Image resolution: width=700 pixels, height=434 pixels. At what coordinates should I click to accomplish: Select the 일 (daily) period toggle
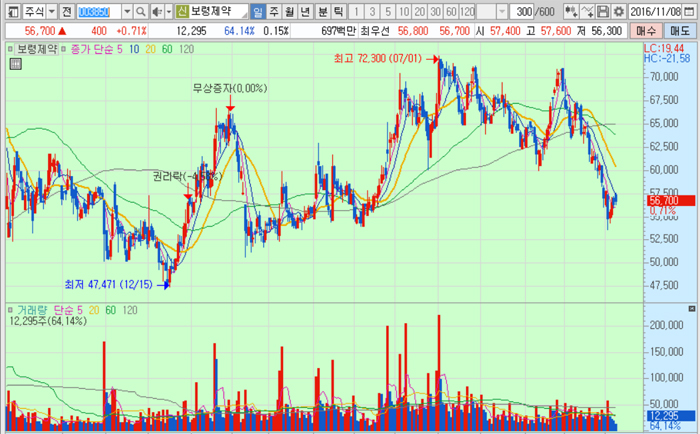[258, 11]
